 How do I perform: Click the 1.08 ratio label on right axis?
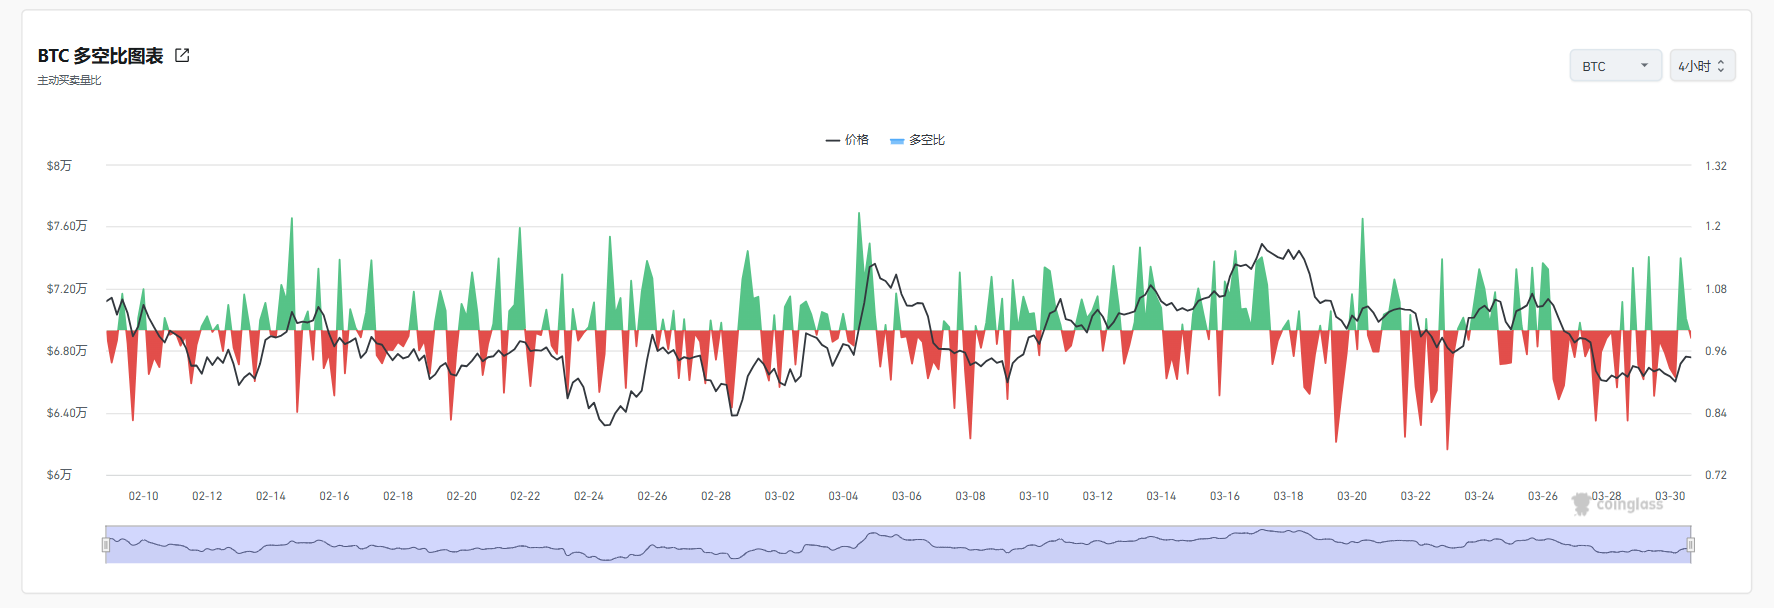tap(1716, 289)
